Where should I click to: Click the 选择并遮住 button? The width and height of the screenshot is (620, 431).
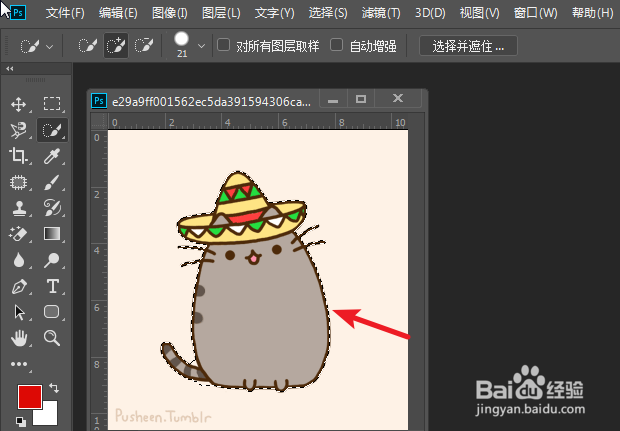[x=468, y=46]
